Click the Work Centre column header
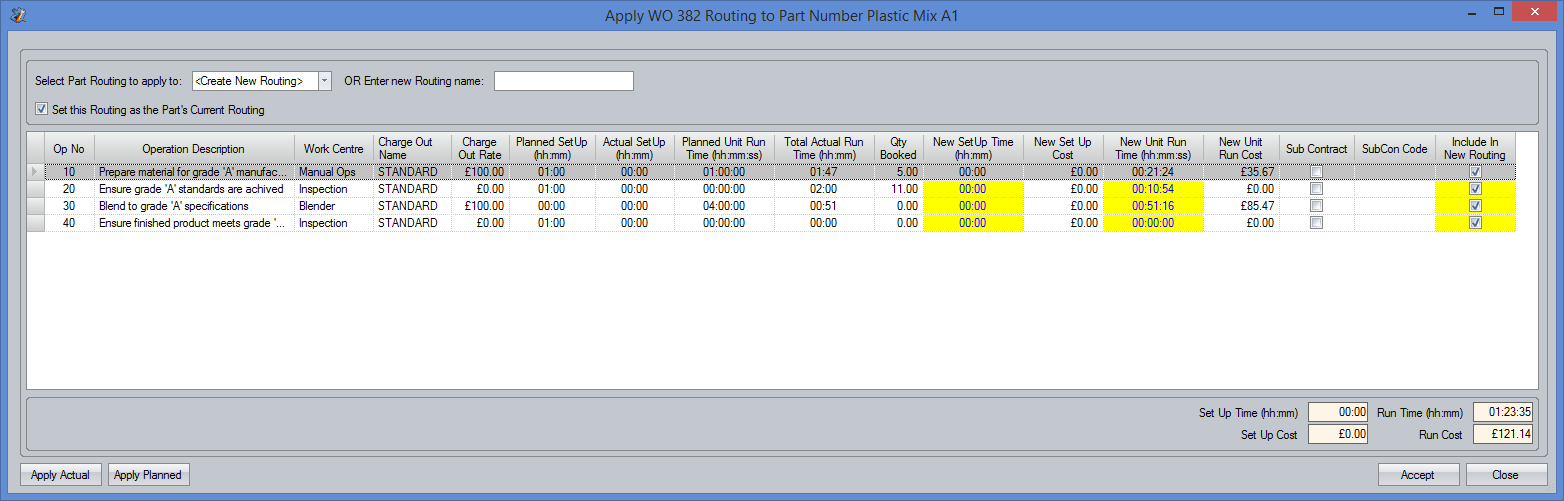This screenshot has width=1564, height=501. pos(334,149)
